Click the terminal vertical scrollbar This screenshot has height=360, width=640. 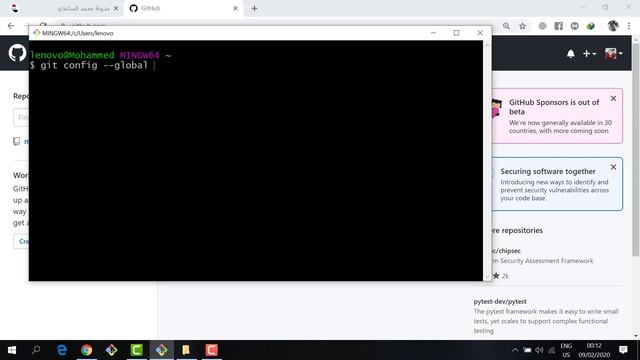coord(487,160)
